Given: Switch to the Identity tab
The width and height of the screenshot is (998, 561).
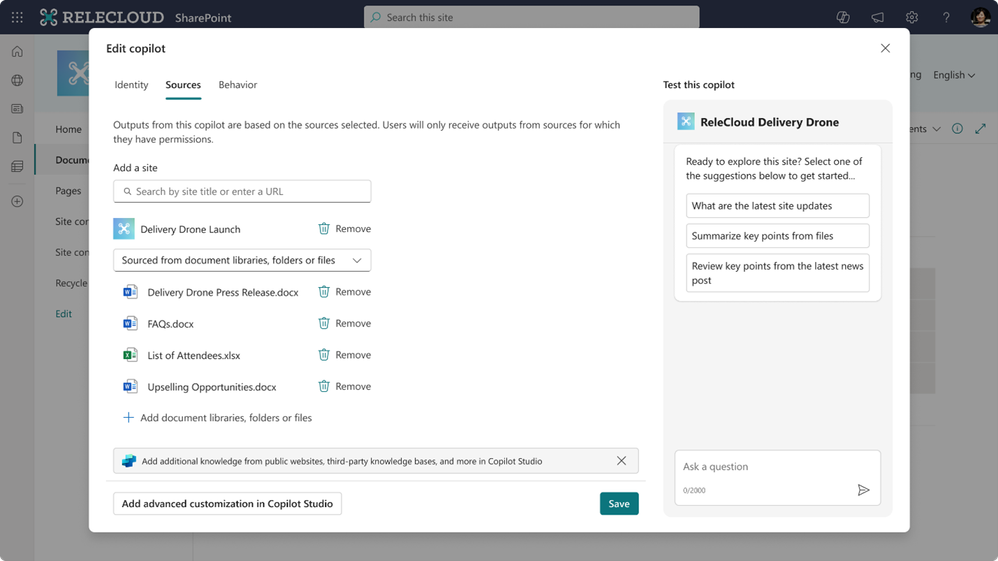Looking at the screenshot, I should [x=131, y=85].
